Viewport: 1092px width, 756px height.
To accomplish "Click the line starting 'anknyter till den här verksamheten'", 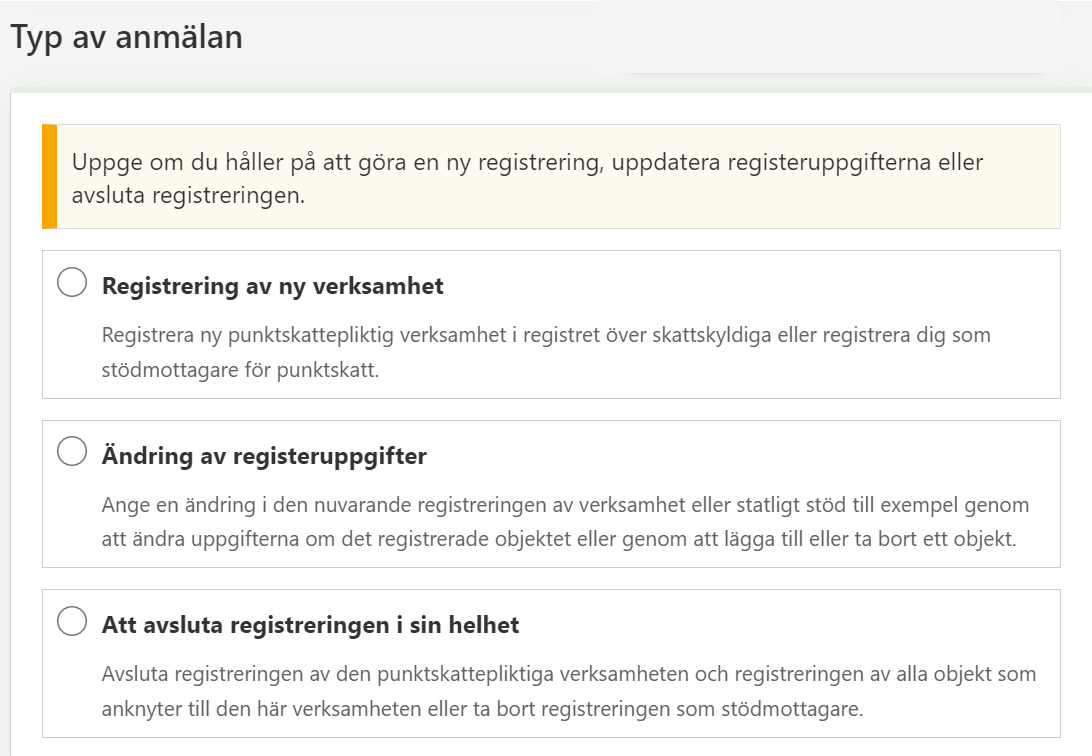I will 482,709.
